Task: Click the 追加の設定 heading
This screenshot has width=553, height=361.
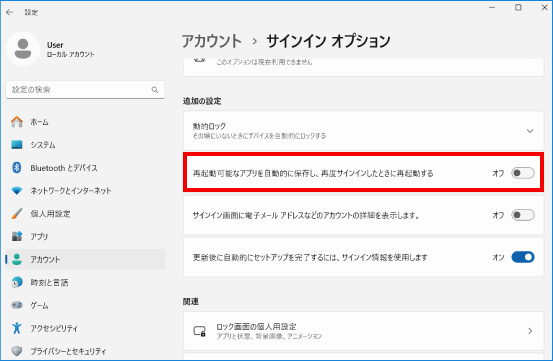Action: [202, 101]
